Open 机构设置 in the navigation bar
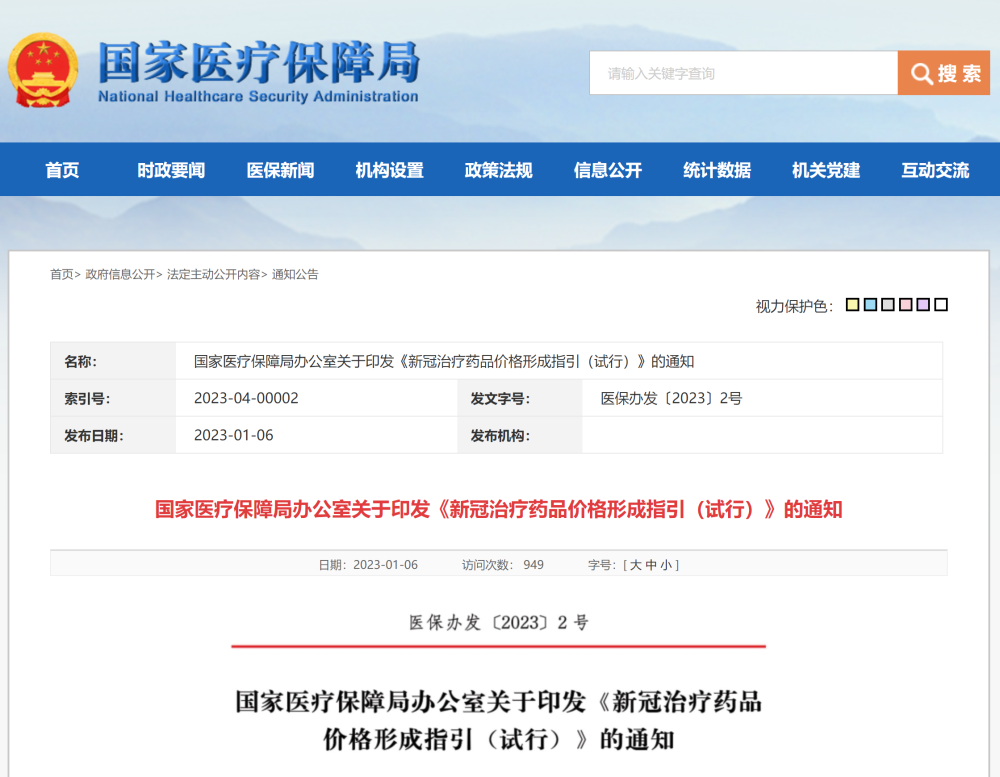Image resolution: width=1000 pixels, height=777 pixels. coord(389,170)
